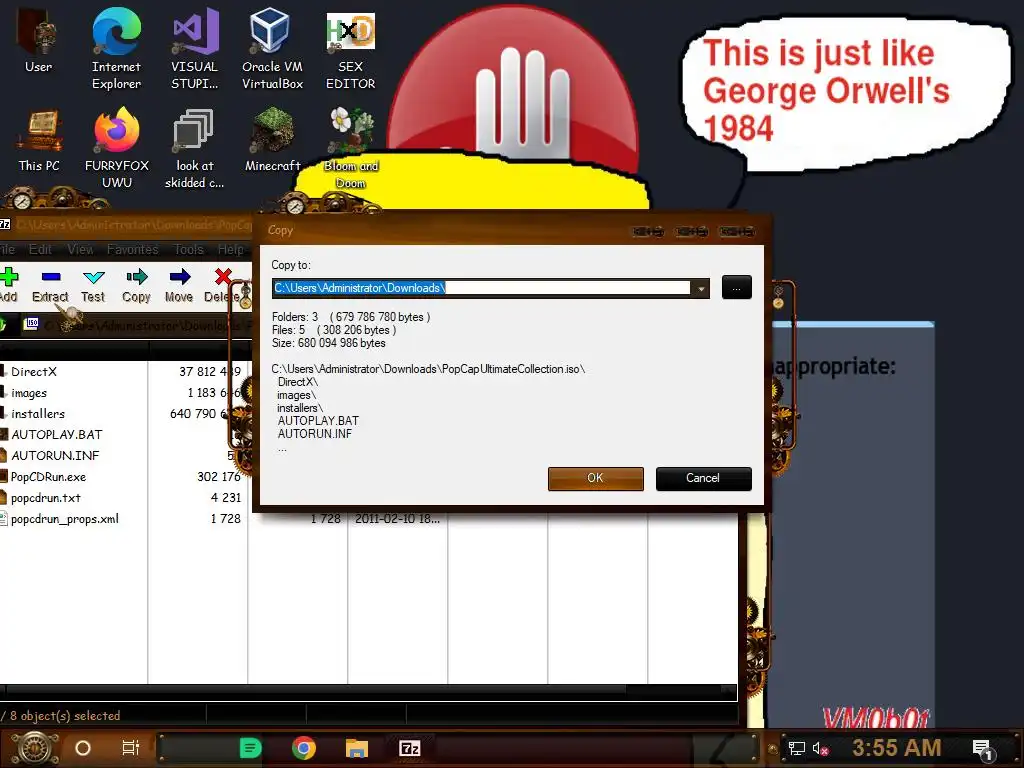Open File Explorer from the taskbar
Viewport: 1024px width, 768px height.
[x=357, y=748]
